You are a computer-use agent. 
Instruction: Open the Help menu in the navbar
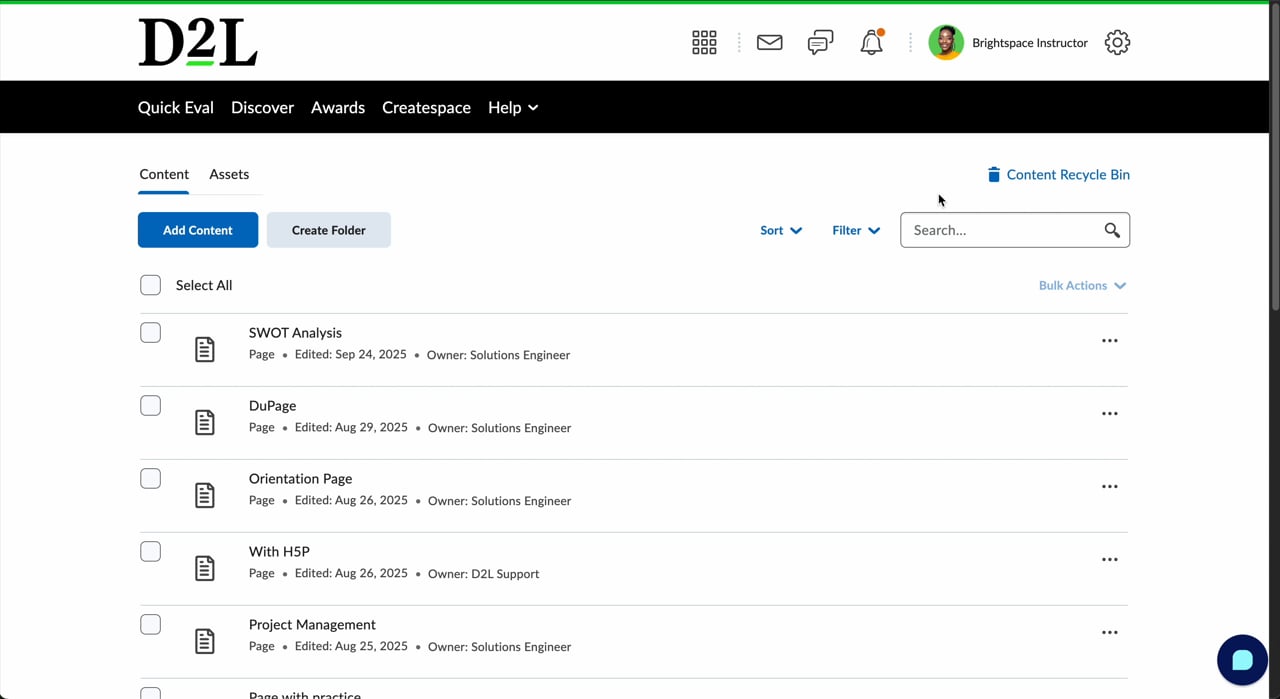513,107
